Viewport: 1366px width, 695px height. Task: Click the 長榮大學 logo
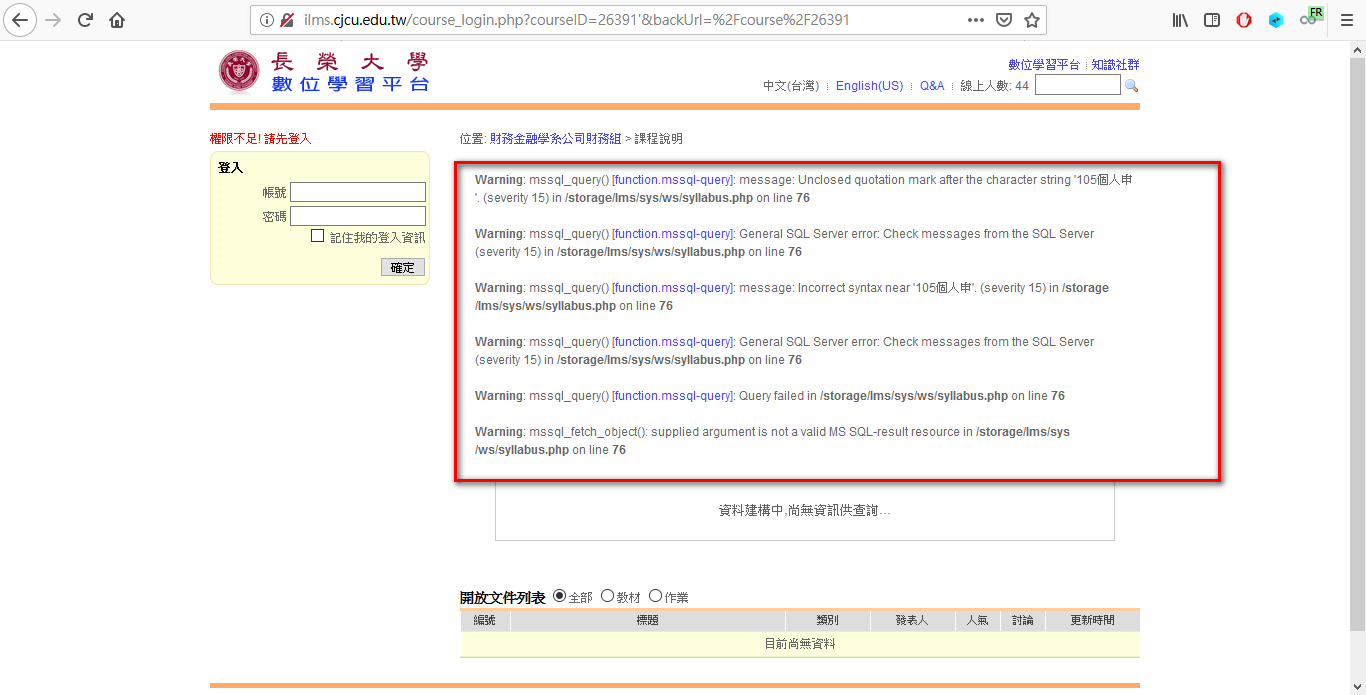pos(324,71)
